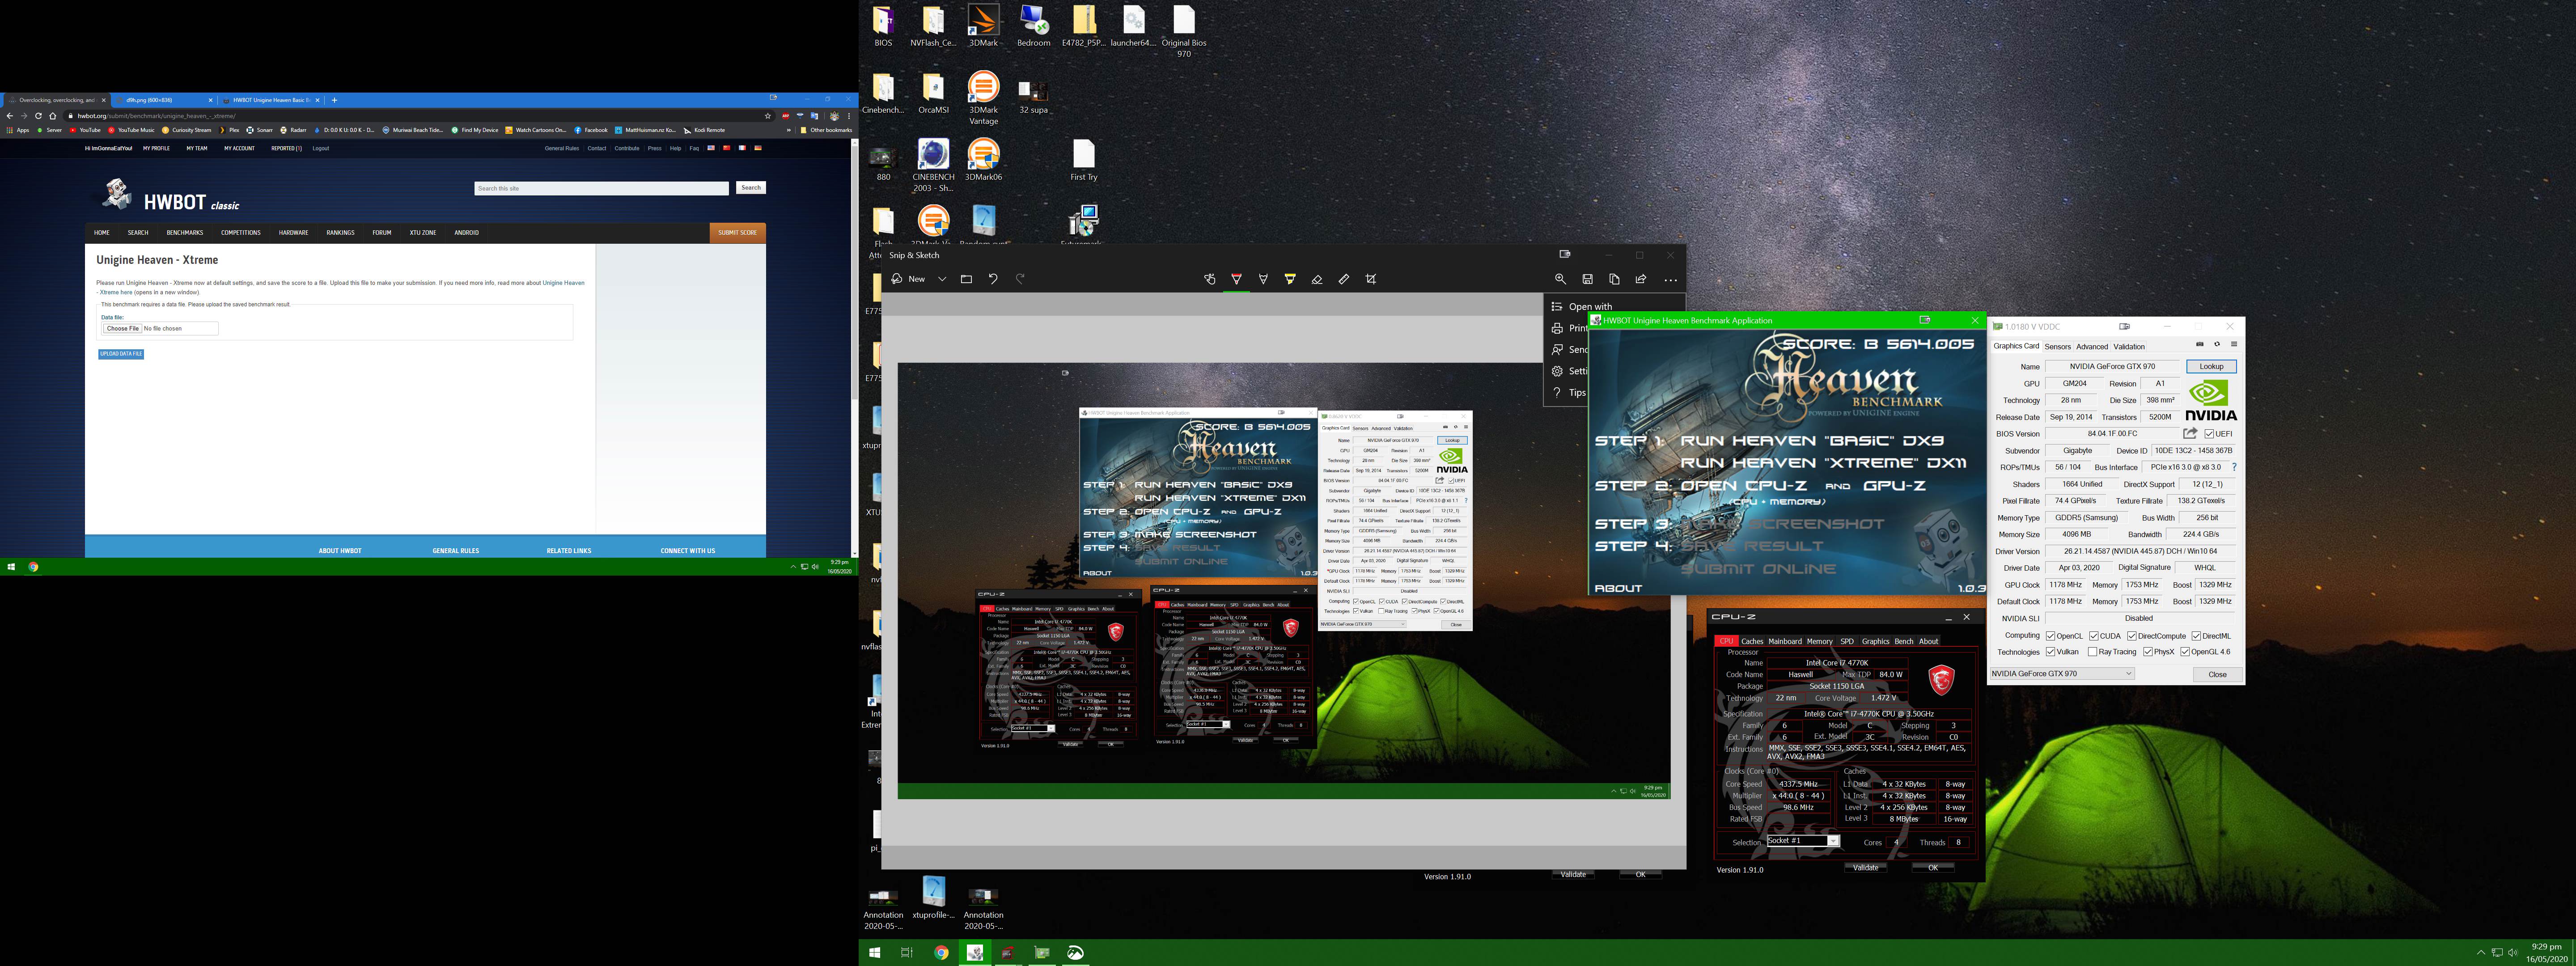Viewport: 2576px width, 966px height.
Task: Toggle the OpenCL checkbox in GPU-Z
Action: [2050, 636]
